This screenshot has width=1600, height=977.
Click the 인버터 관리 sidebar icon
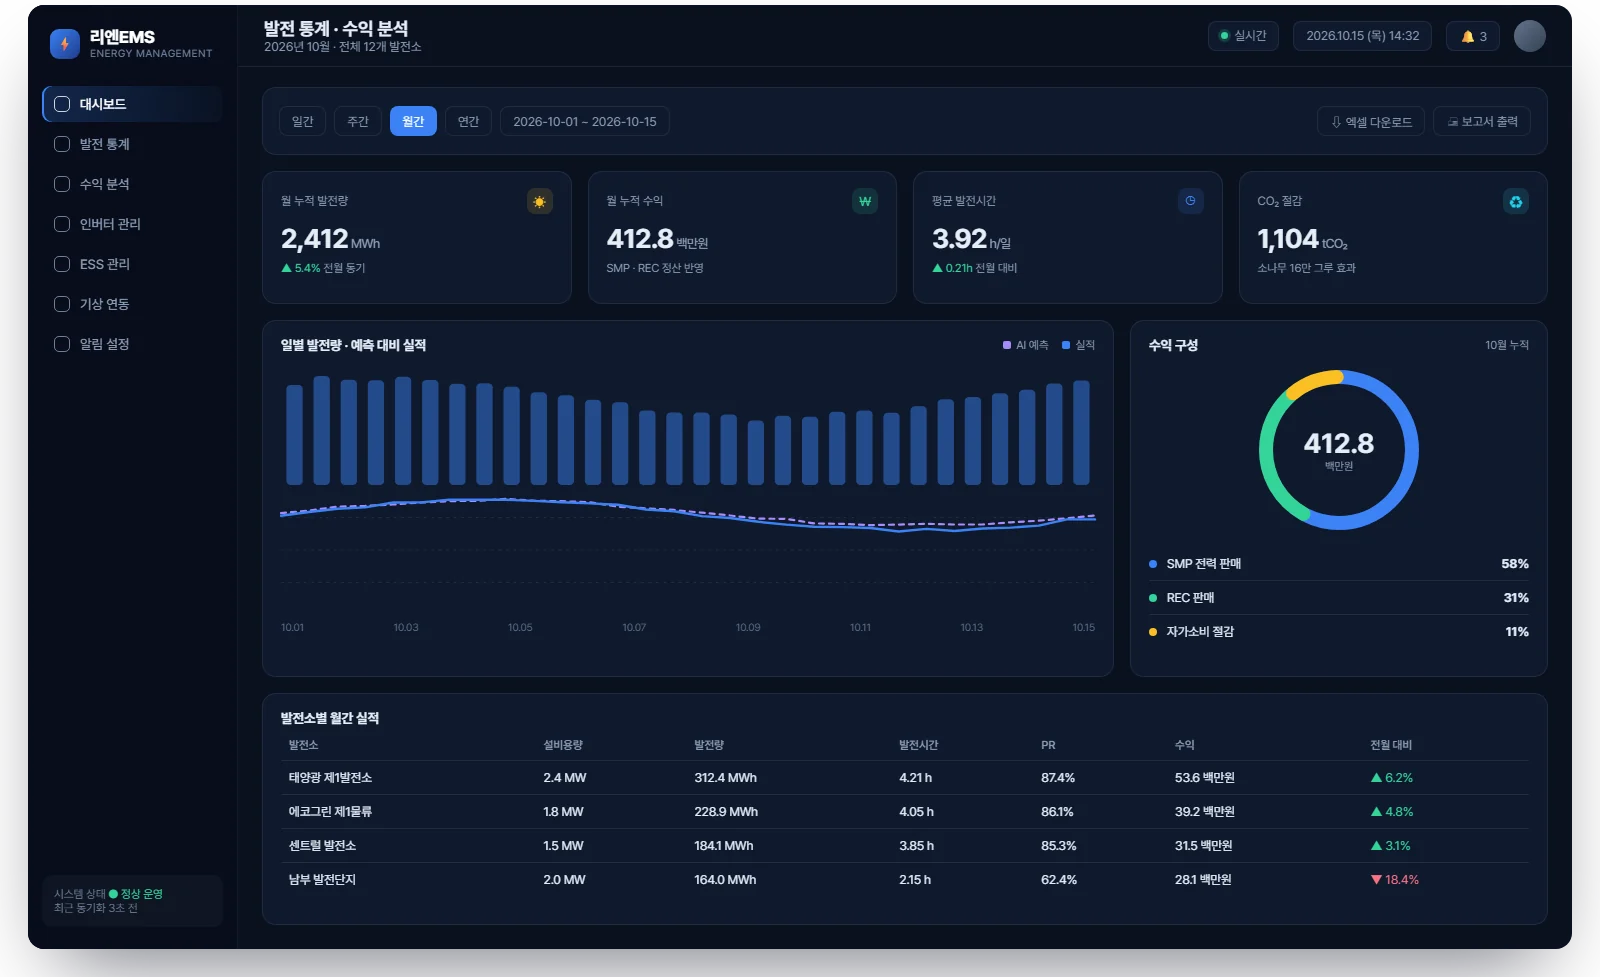coord(62,224)
